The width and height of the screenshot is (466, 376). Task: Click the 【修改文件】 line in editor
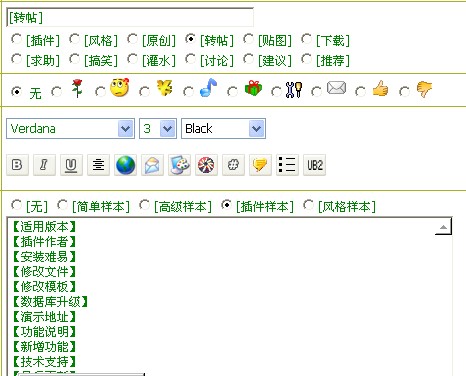coord(44,272)
